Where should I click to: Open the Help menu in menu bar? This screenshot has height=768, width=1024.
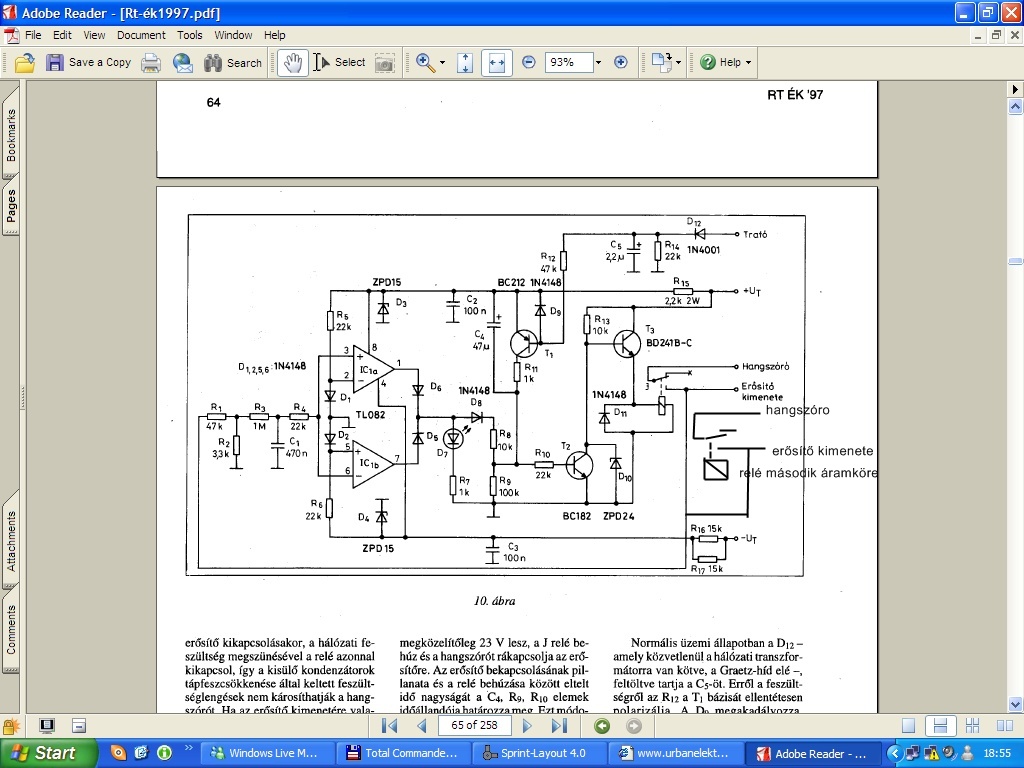[x=274, y=35]
